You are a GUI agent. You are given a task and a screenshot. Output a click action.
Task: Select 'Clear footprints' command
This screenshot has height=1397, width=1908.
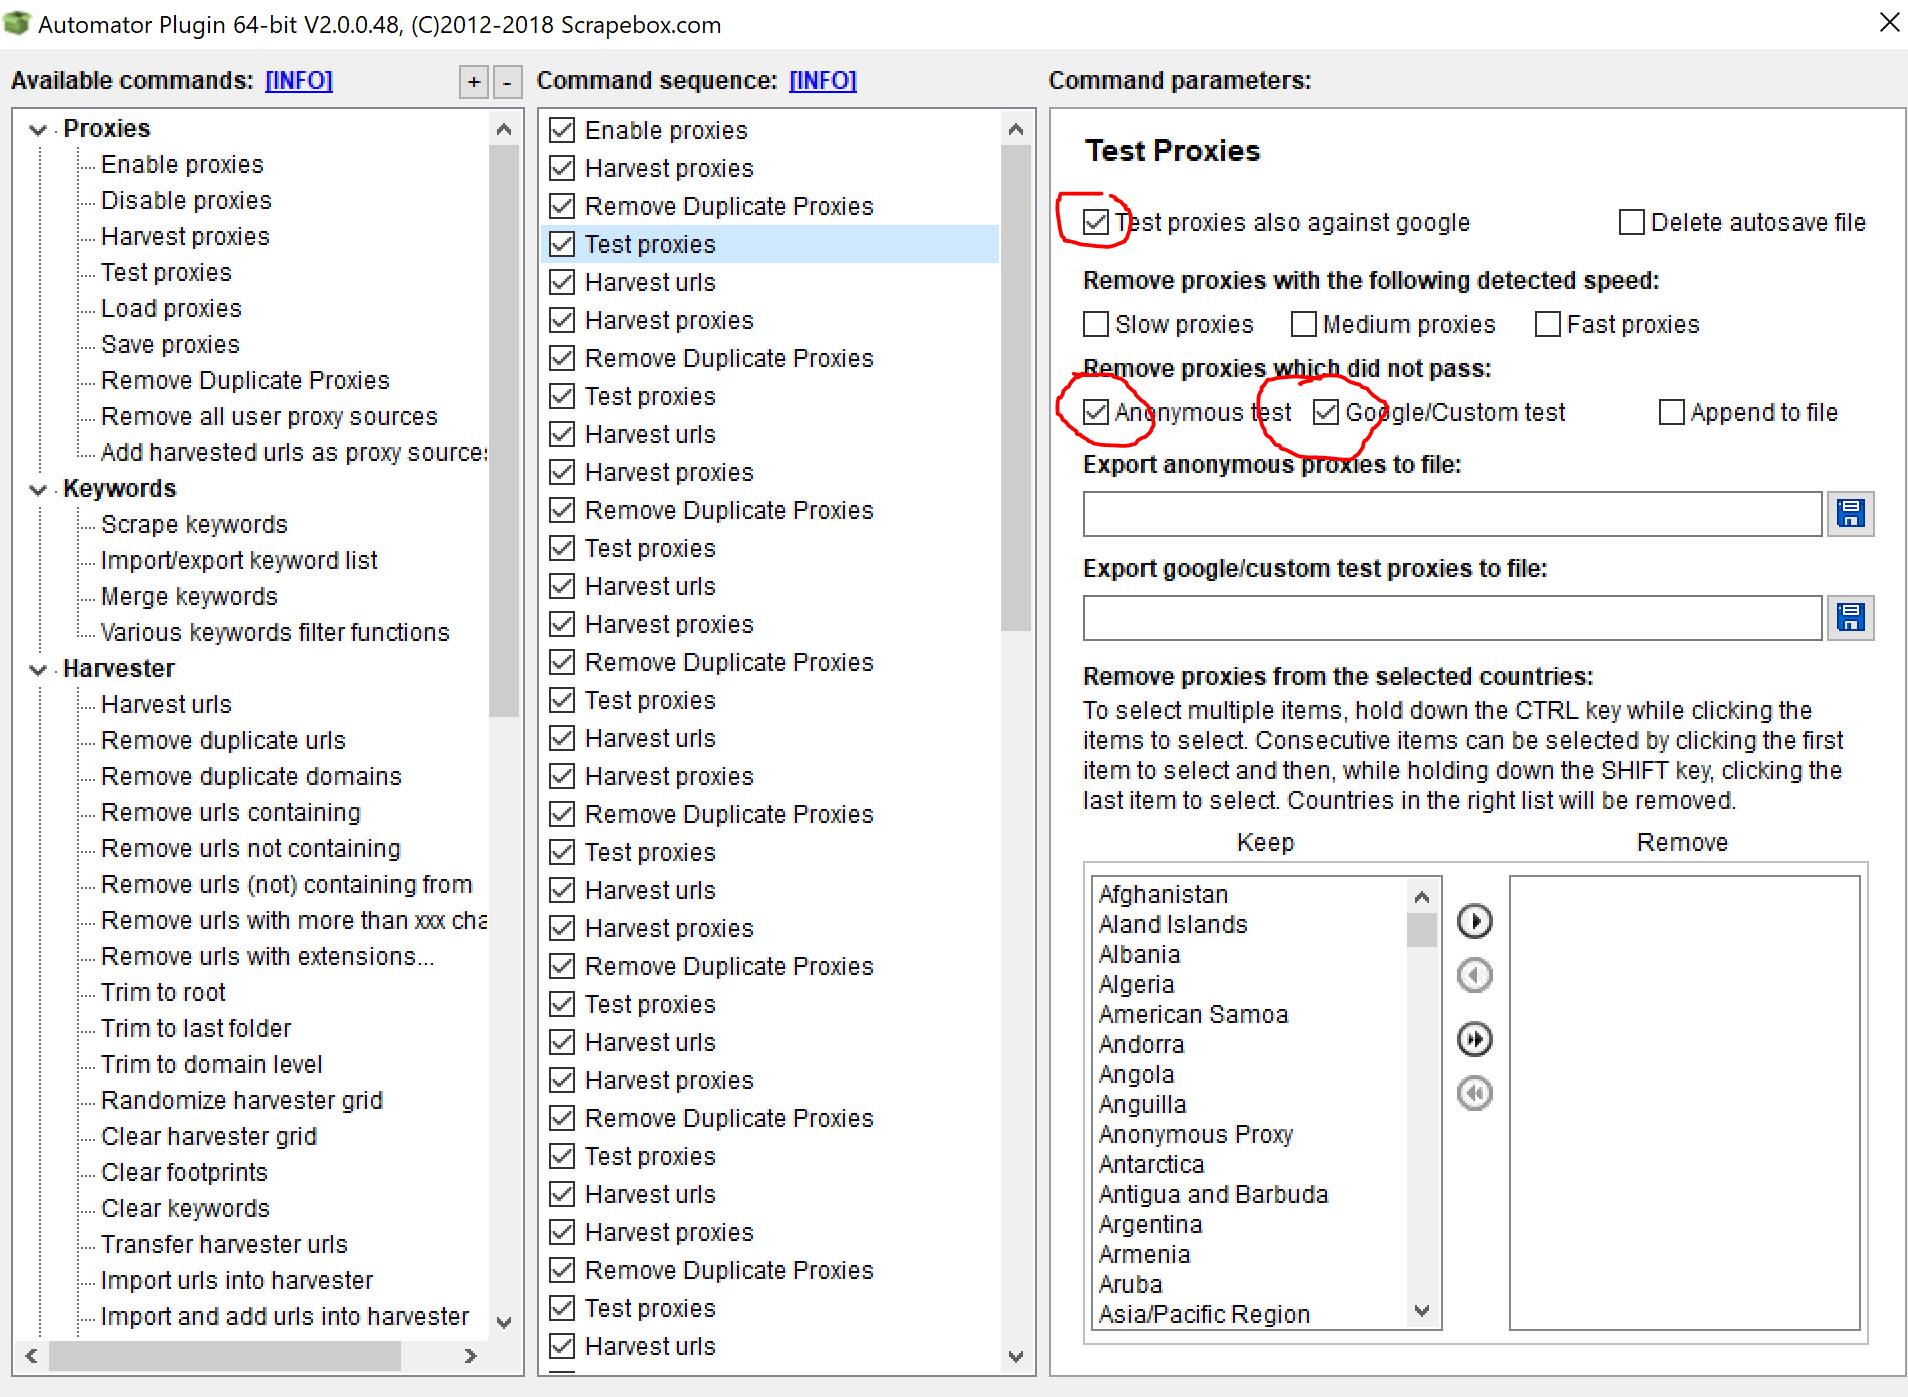[184, 1172]
